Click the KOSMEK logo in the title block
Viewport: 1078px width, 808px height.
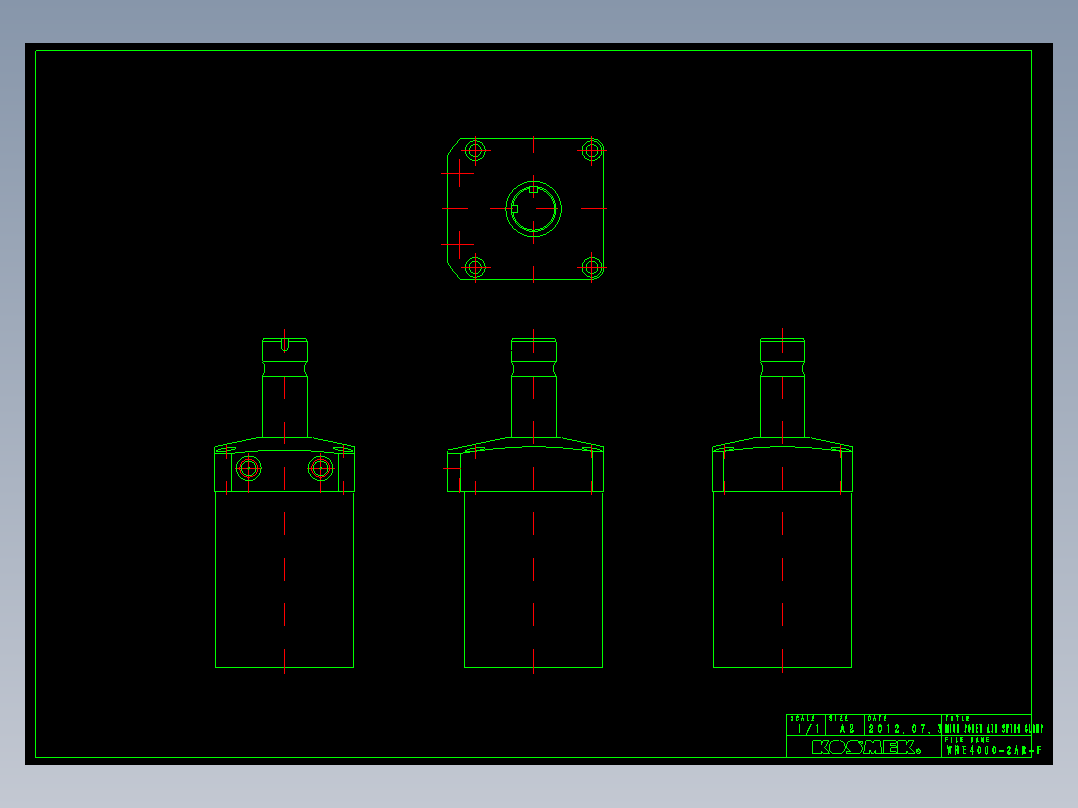coord(866,747)
